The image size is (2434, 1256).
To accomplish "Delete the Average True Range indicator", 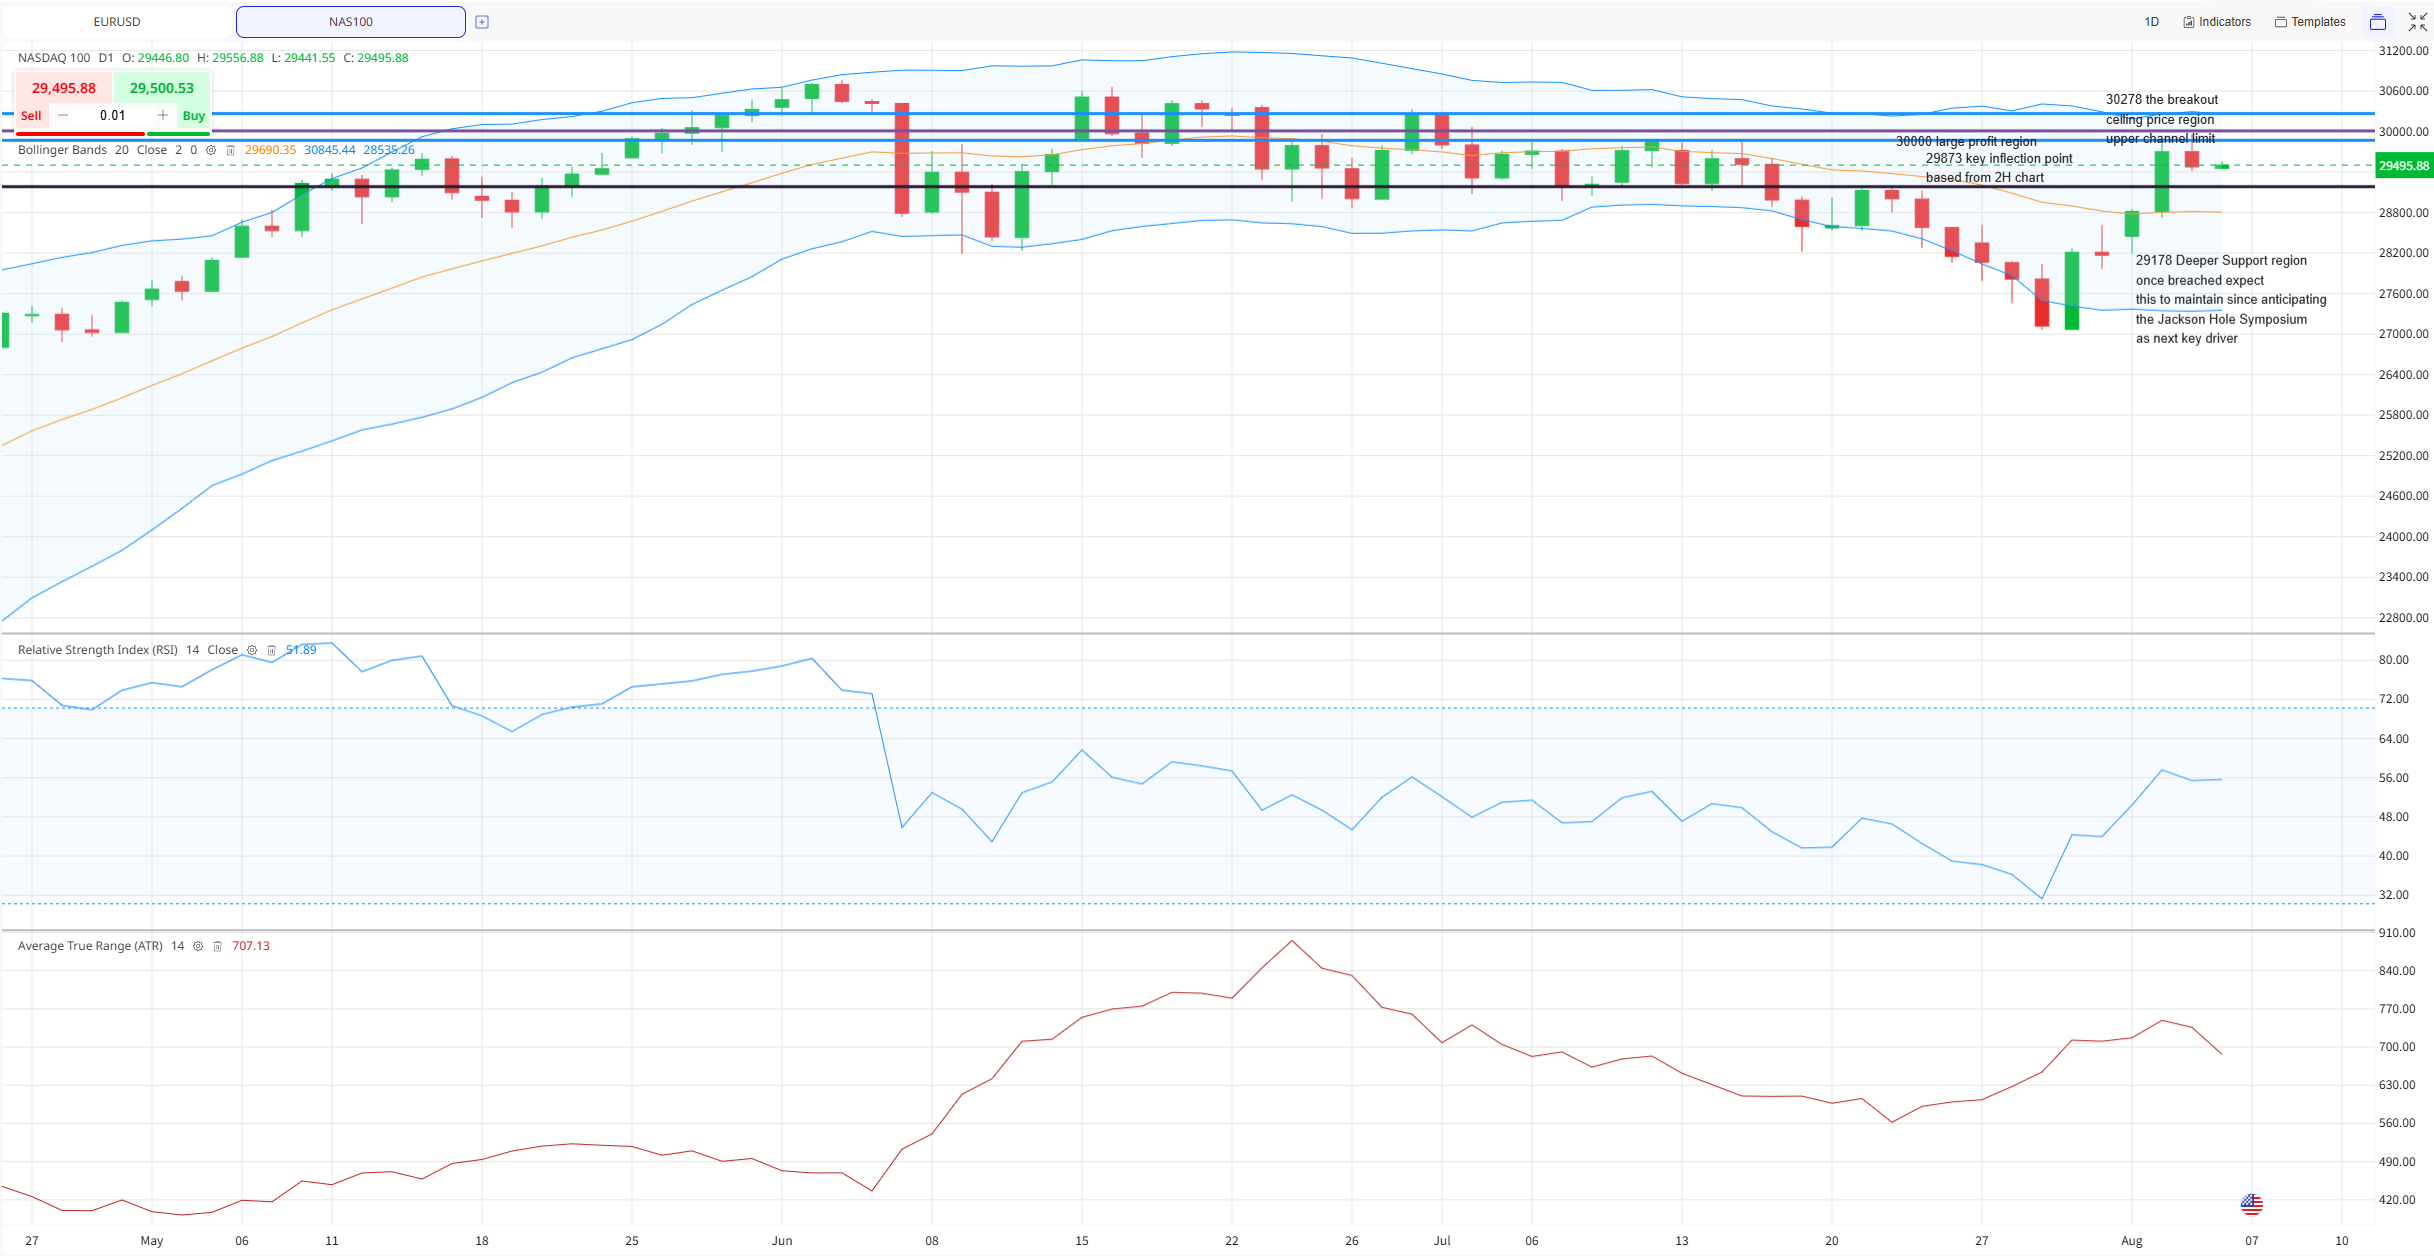I will point(217,946).
